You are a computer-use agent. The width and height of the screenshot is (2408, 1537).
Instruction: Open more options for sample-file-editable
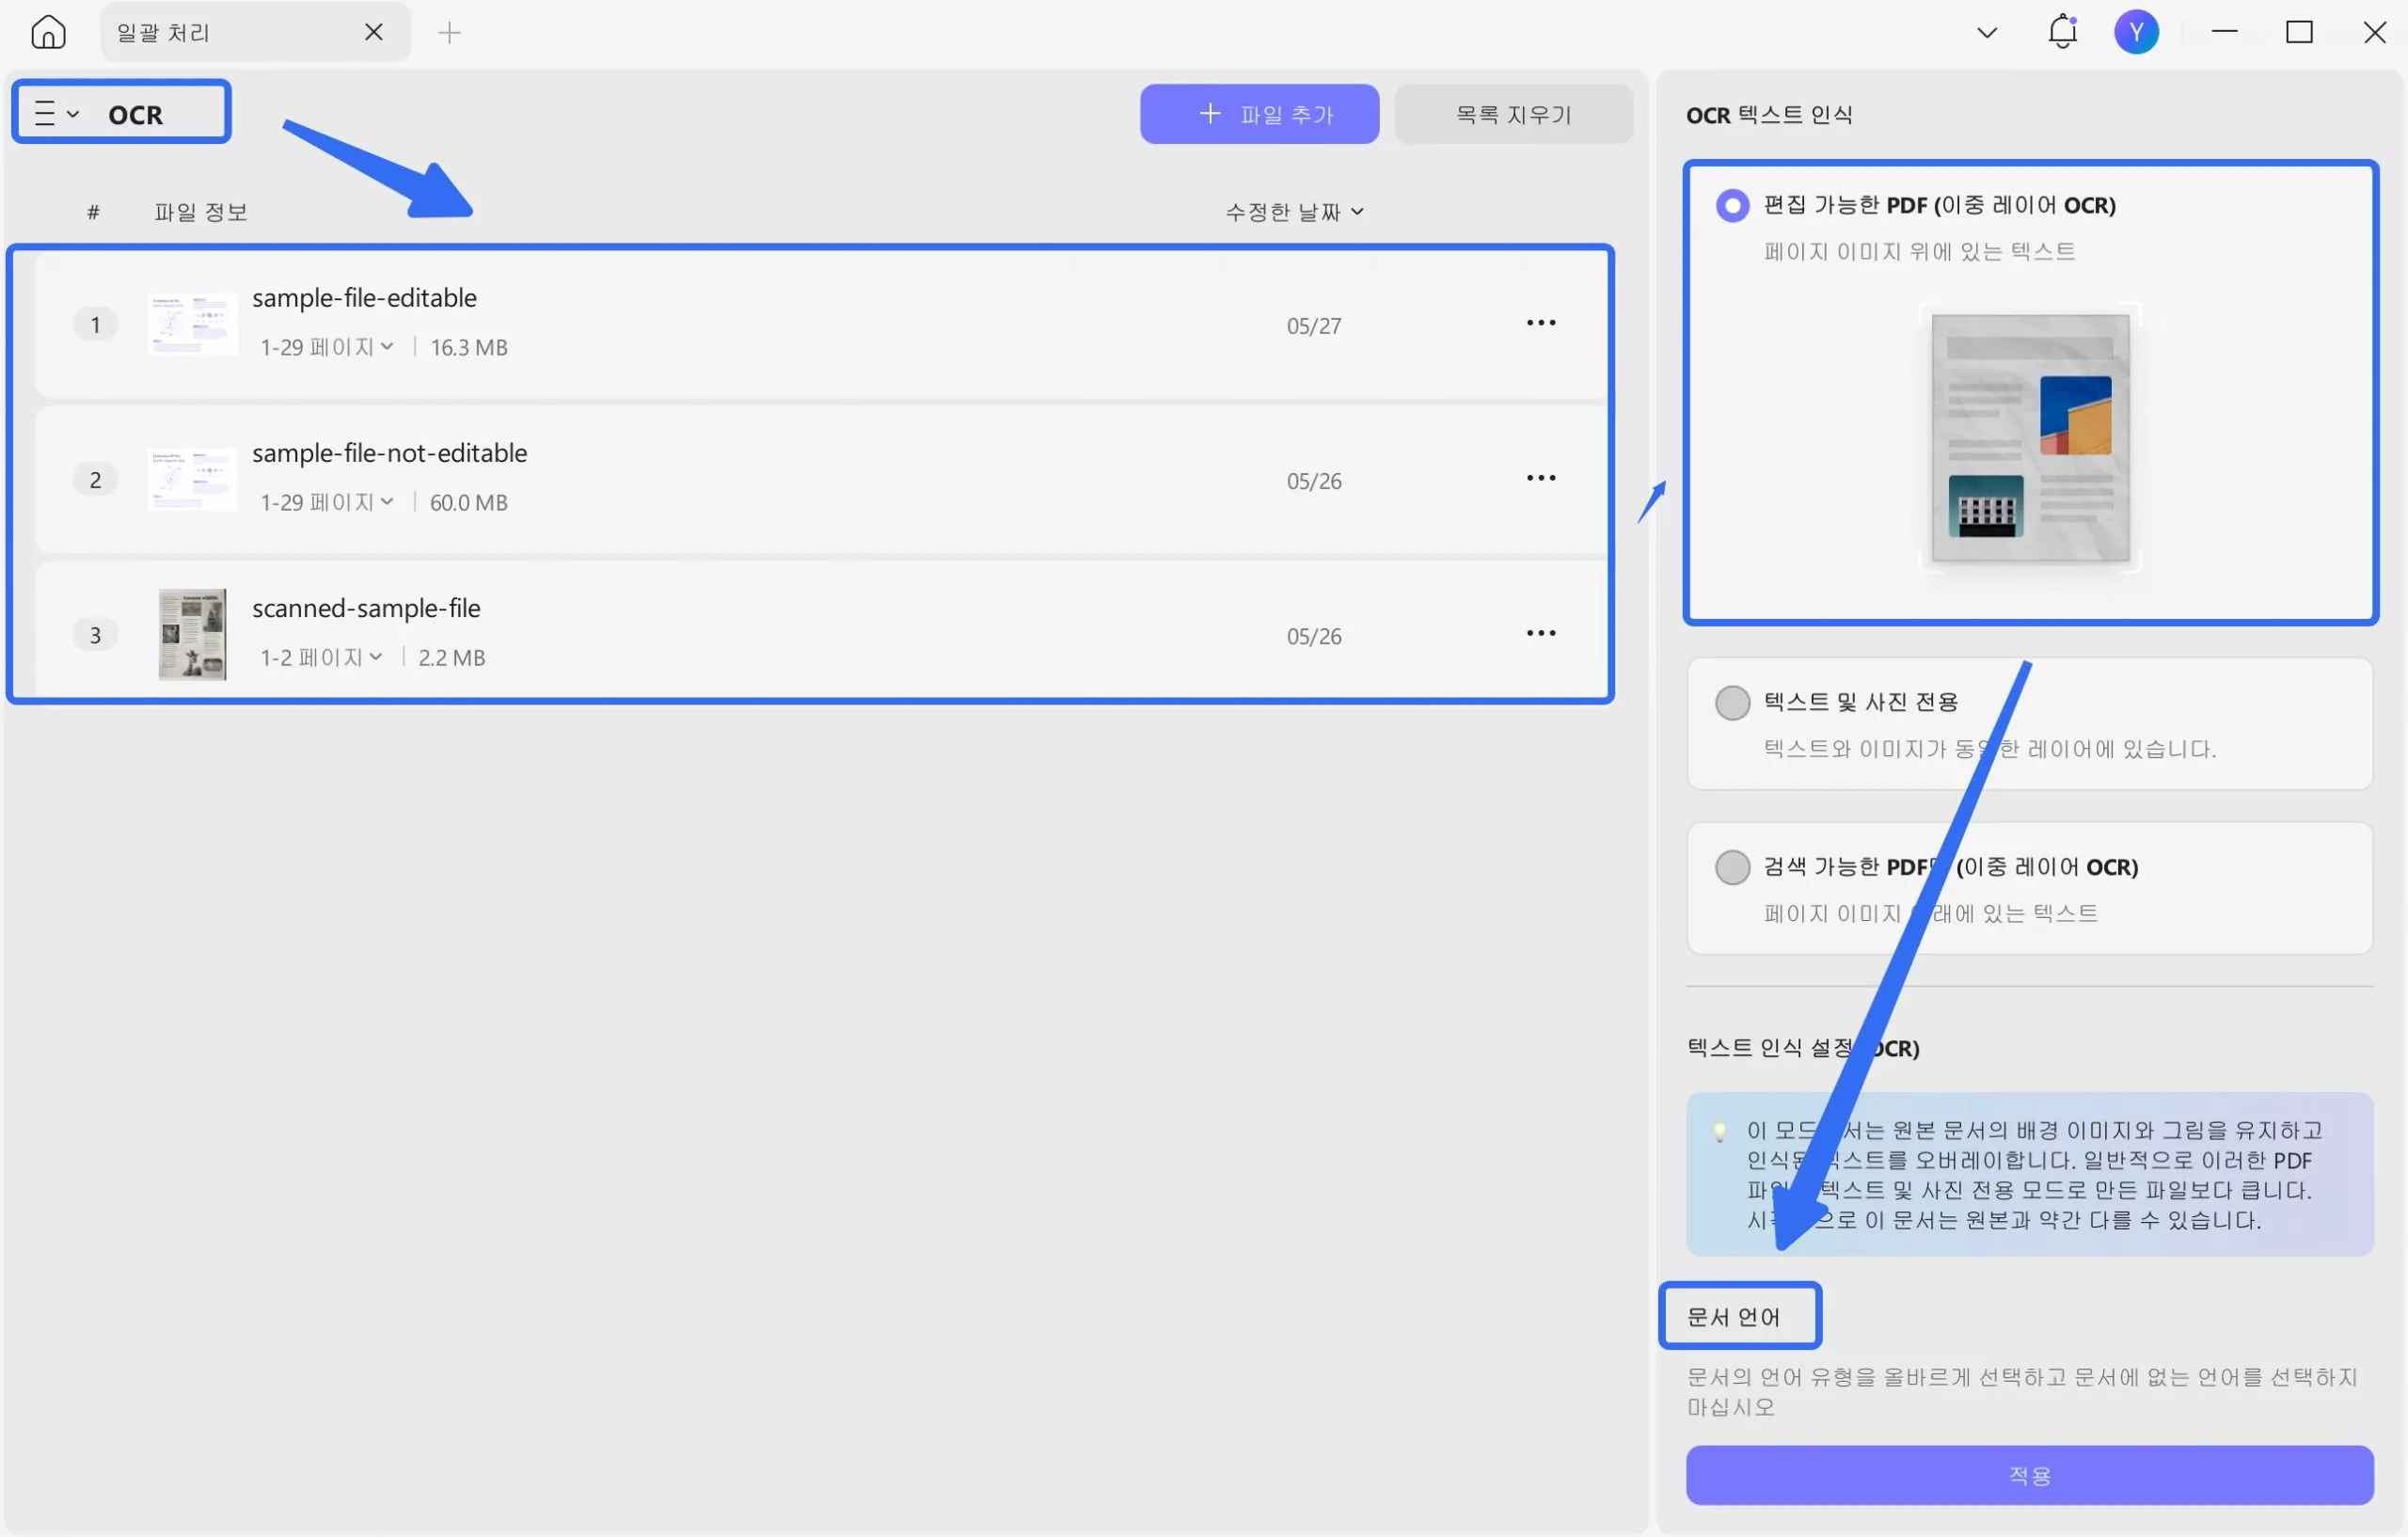(x=1541, y=323)
